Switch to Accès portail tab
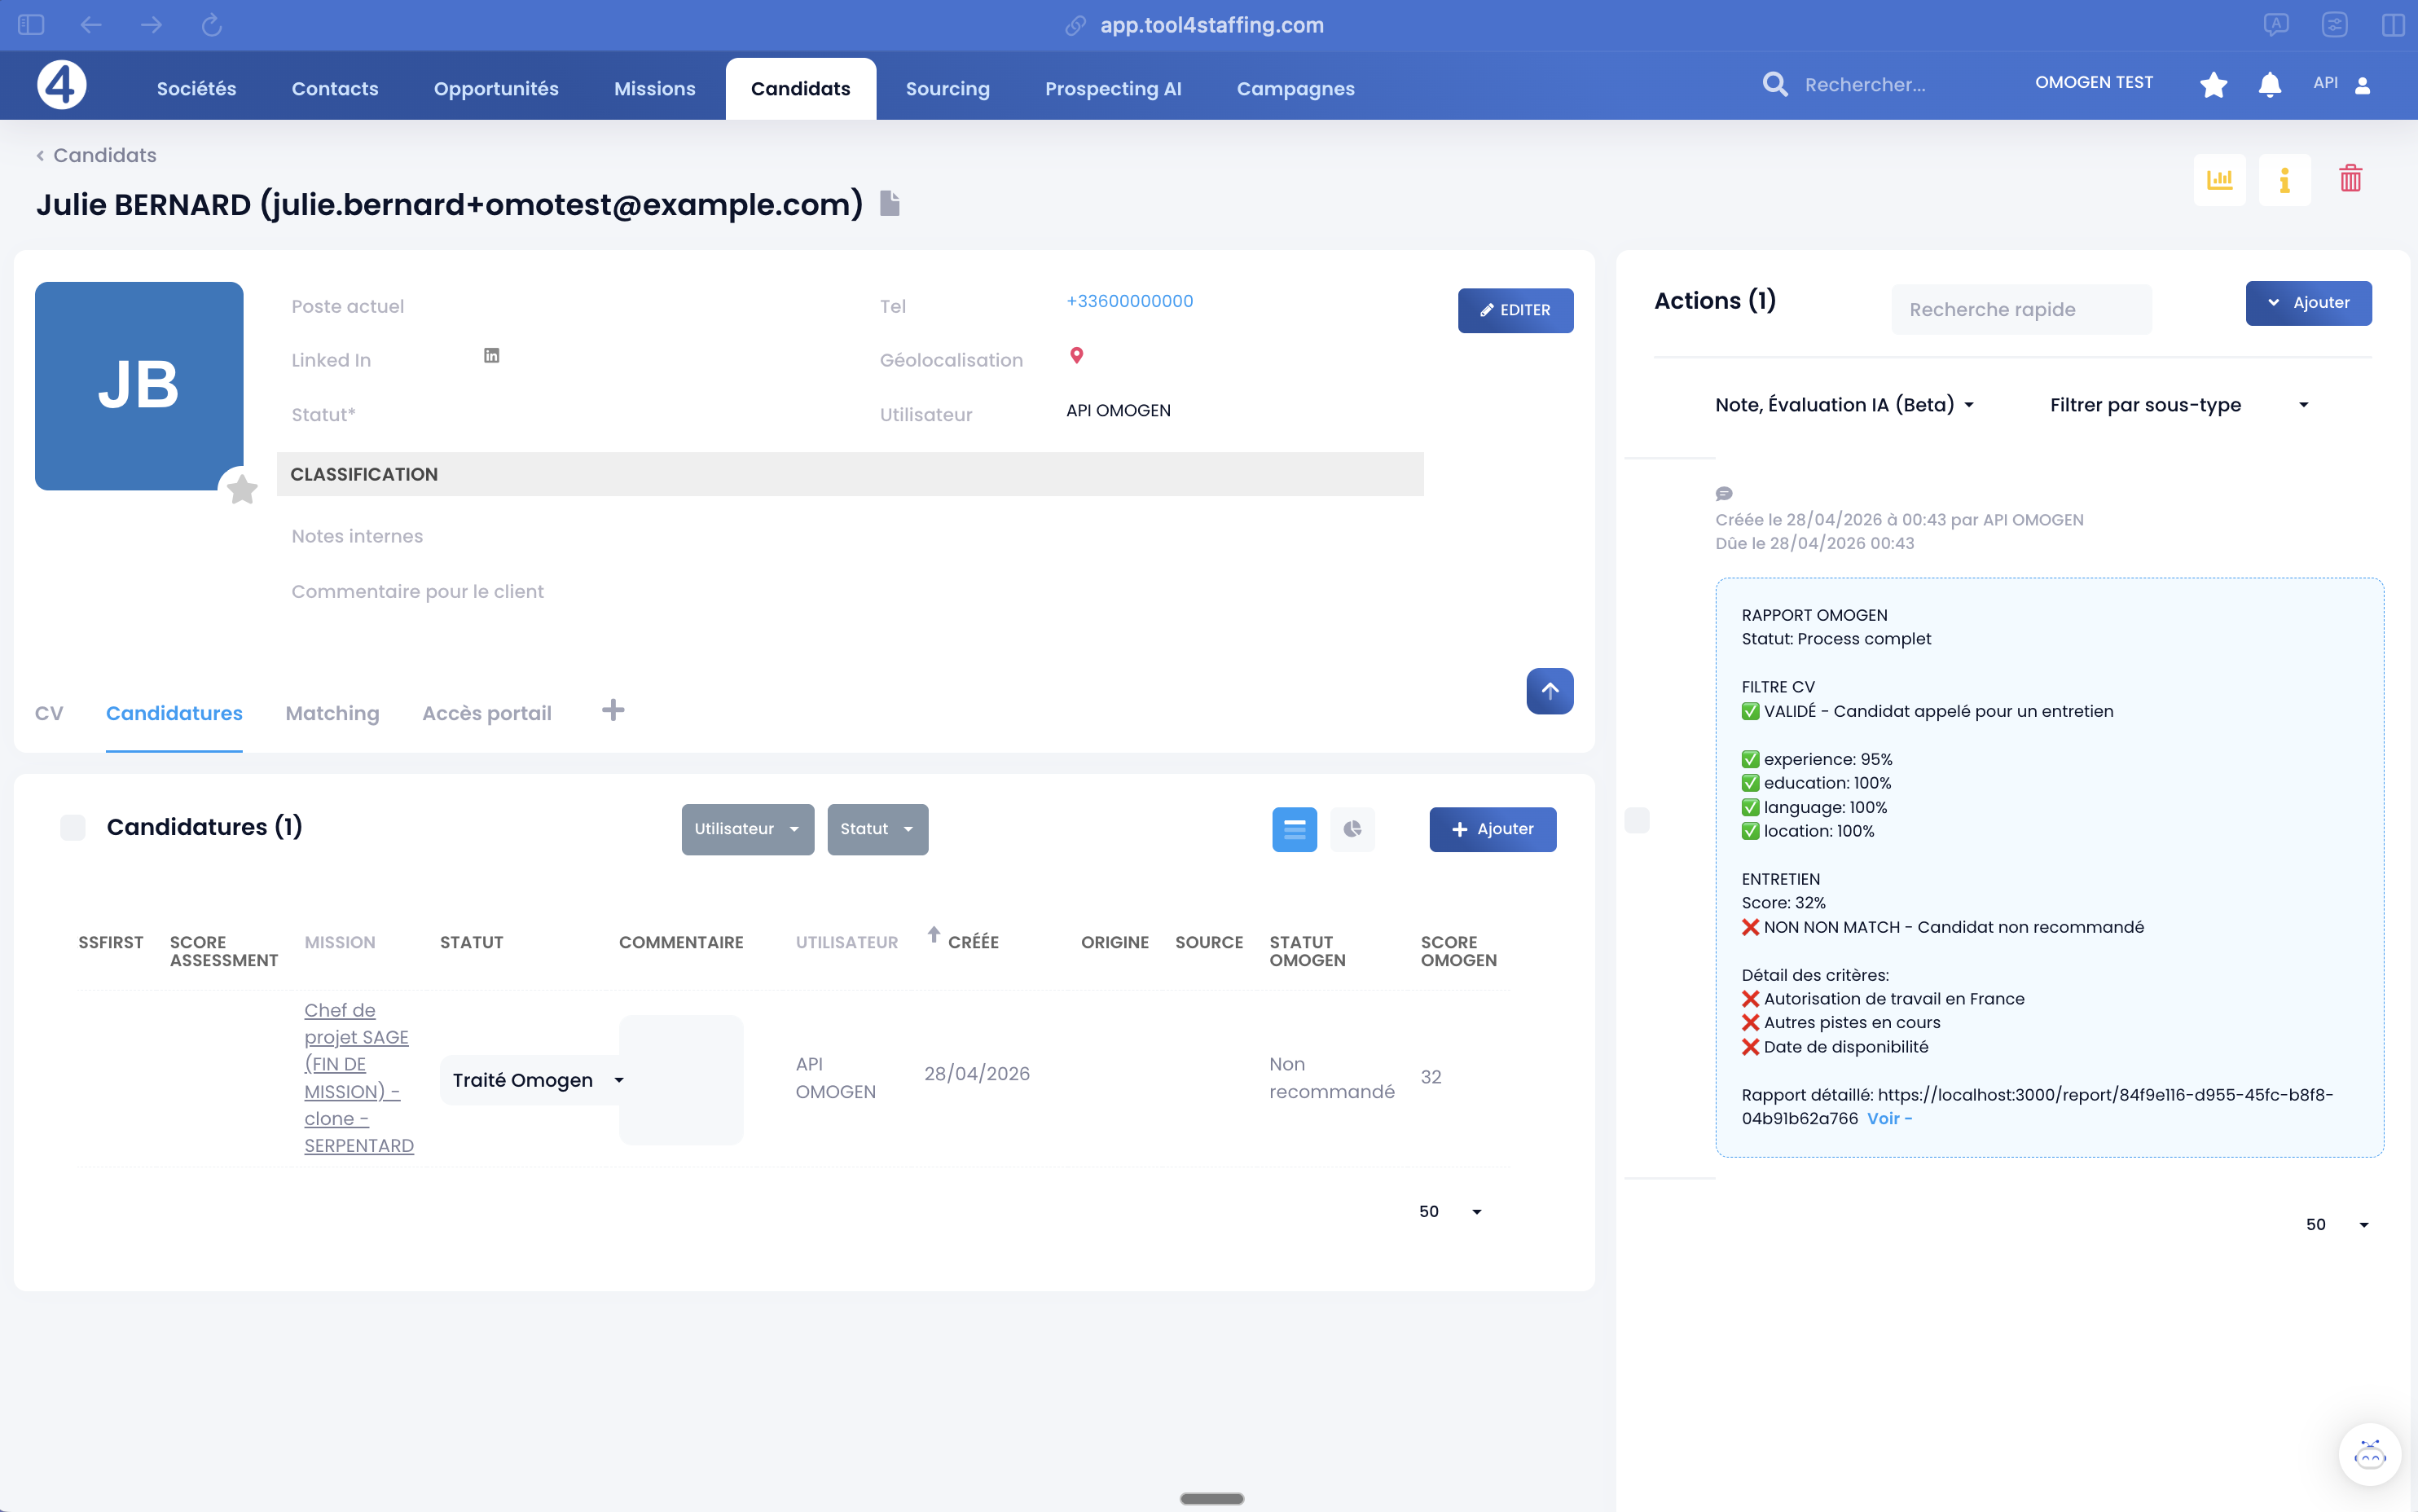 point(486,713)
